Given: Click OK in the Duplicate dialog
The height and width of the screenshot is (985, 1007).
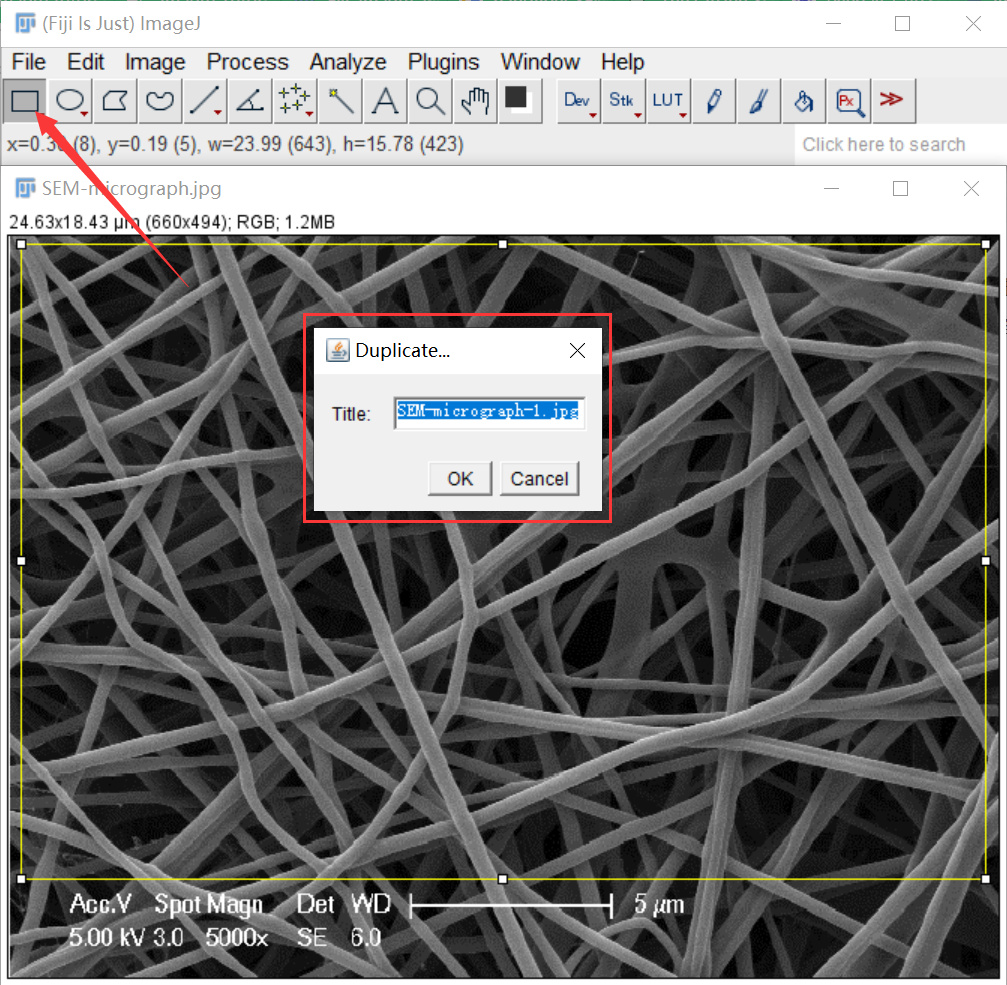Looking at the screenshot, I should [x=460, y=479].
